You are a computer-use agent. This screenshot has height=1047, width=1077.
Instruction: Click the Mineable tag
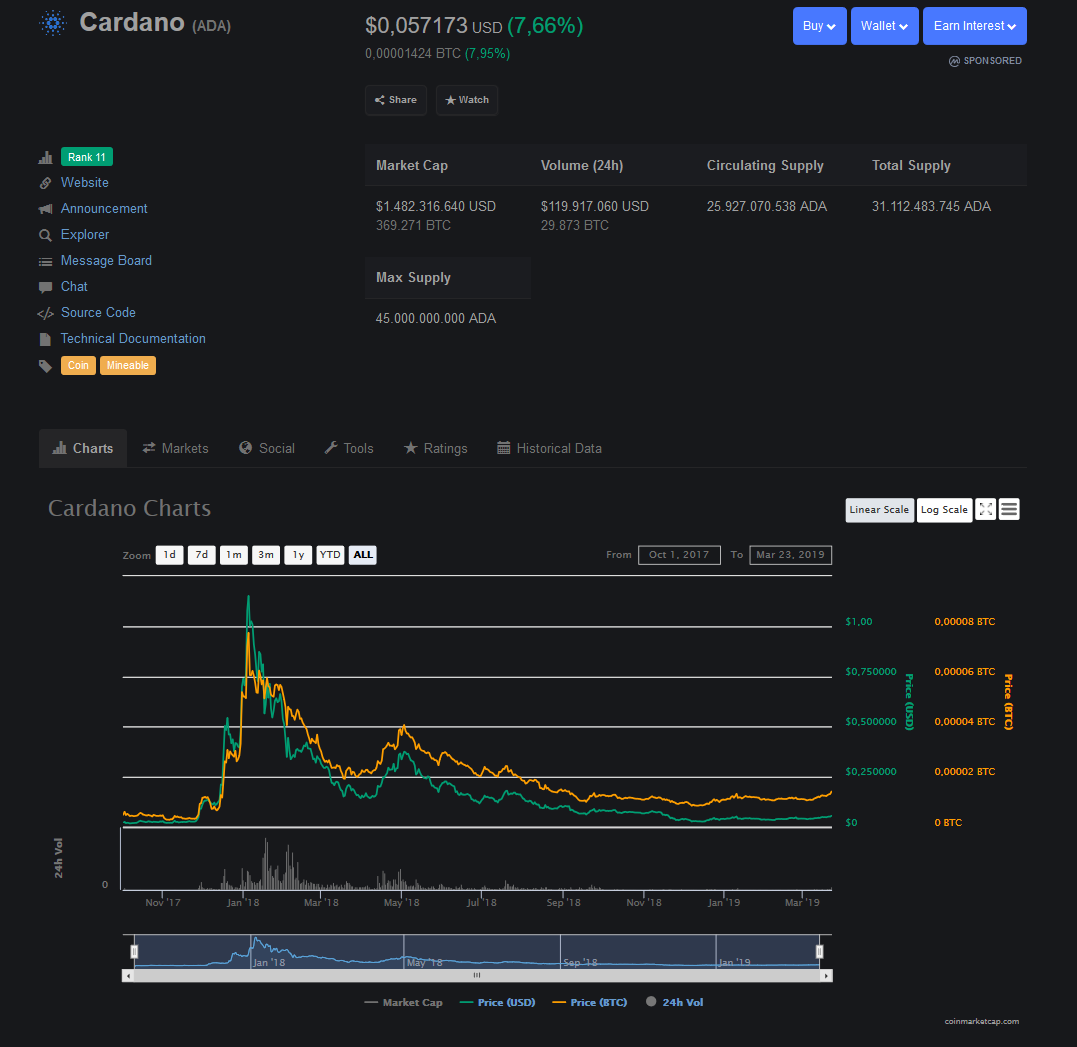pos(128,365)
